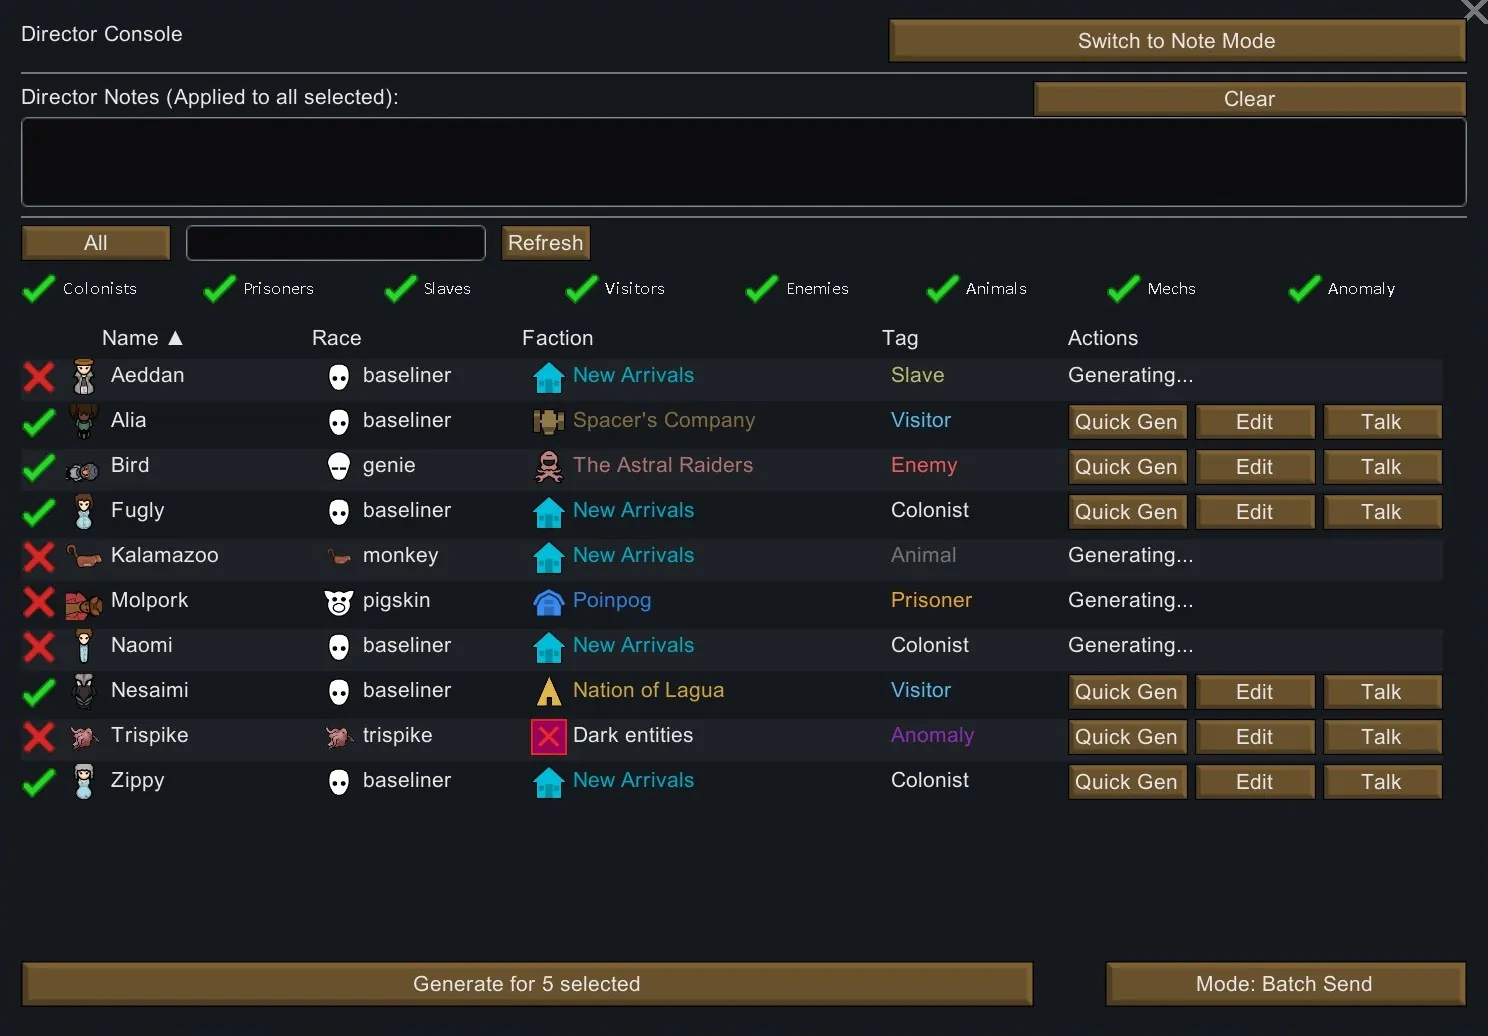Click the Poinpog faction icon
The width and height of the screenshot is (1488, 1036).
(x=548, y=602)
